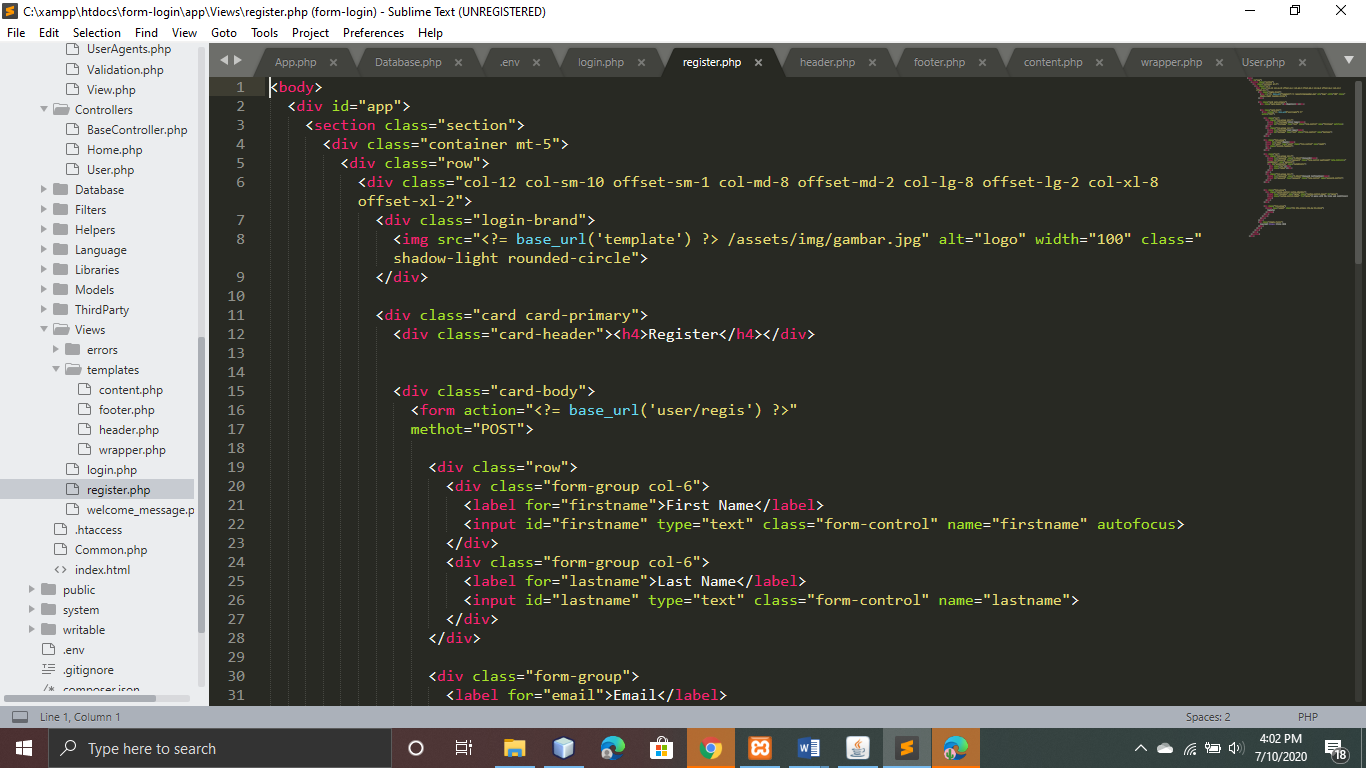1366x768 pixels.
Task: Open the Selection menu
Action: 97,32
